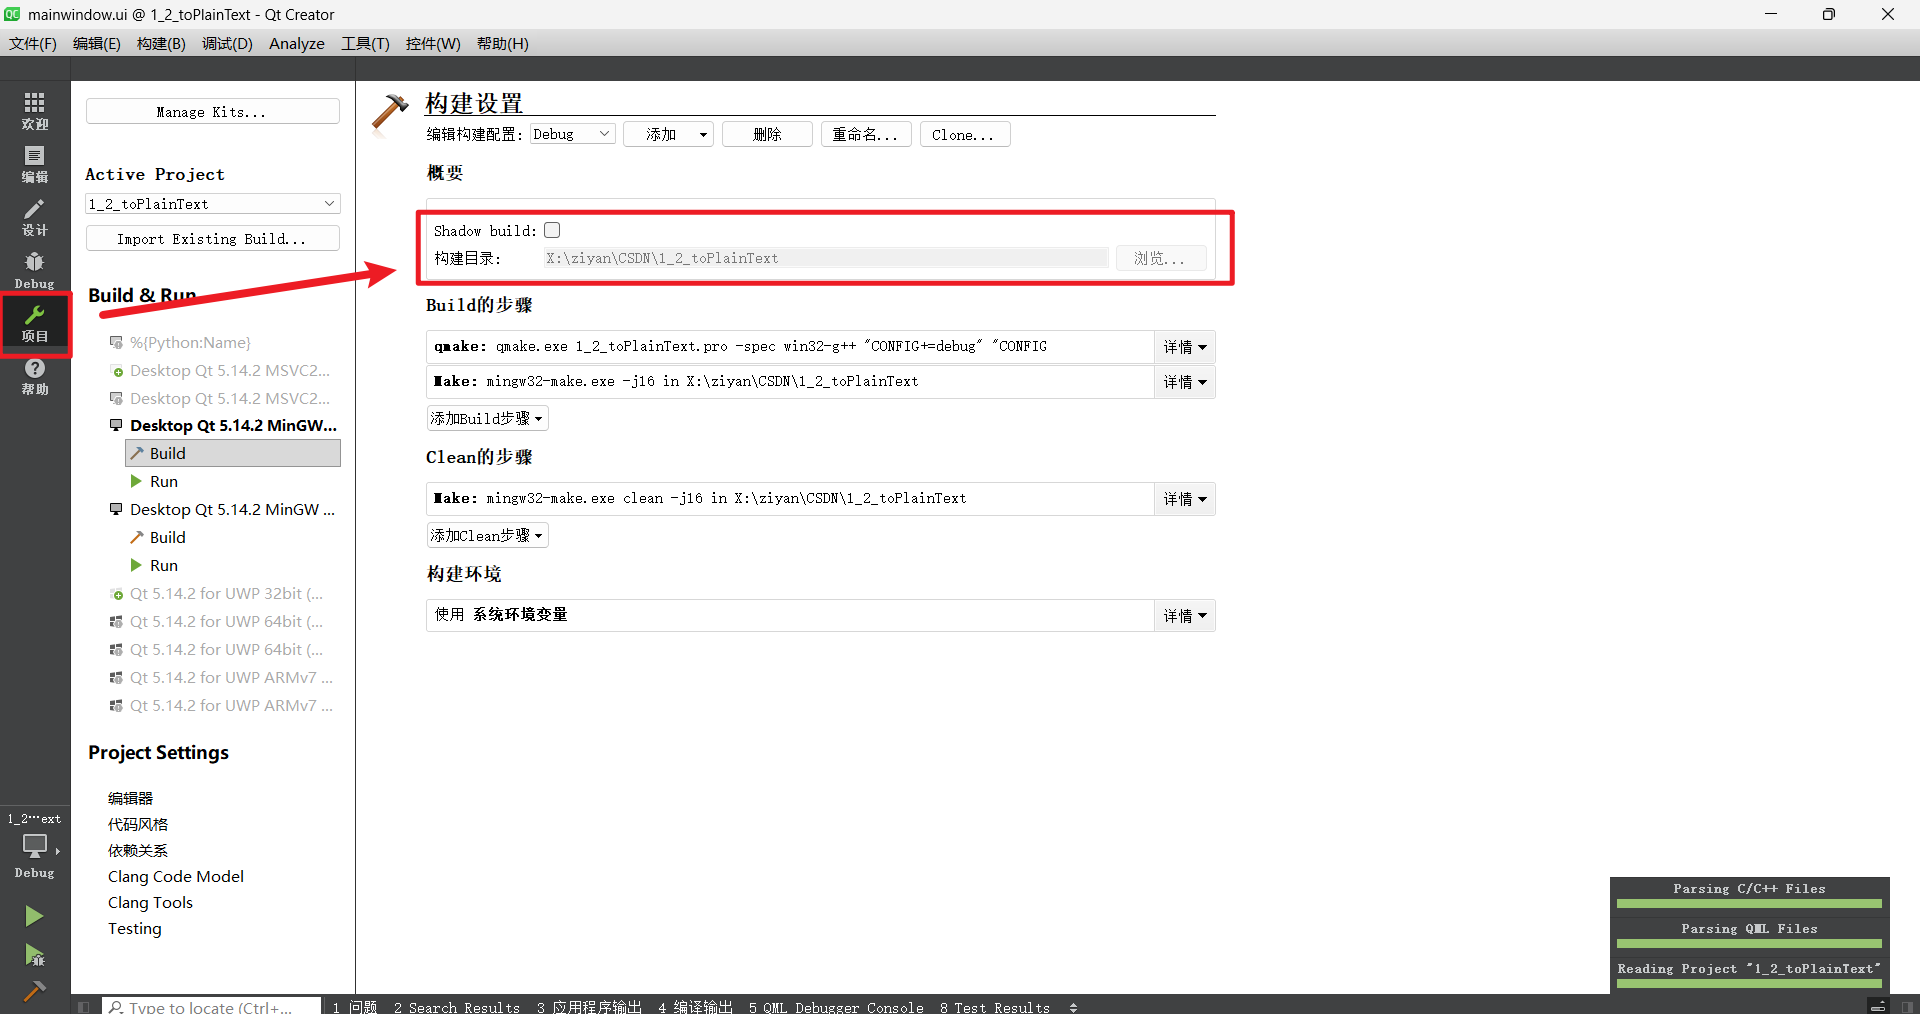This screenshot has width=1920, height=1014.
Task: Open Debug build configuration dropdown
Action: point(572,134)
